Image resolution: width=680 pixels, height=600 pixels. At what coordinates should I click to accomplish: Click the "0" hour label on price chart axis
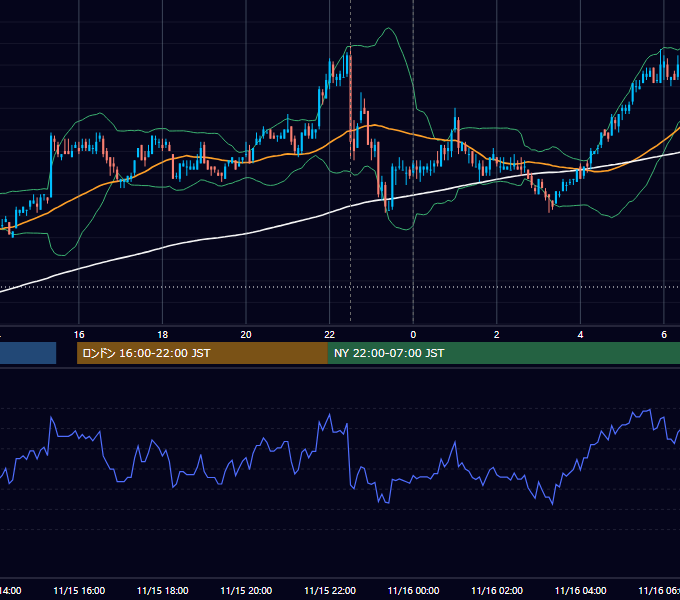(413, 334)
